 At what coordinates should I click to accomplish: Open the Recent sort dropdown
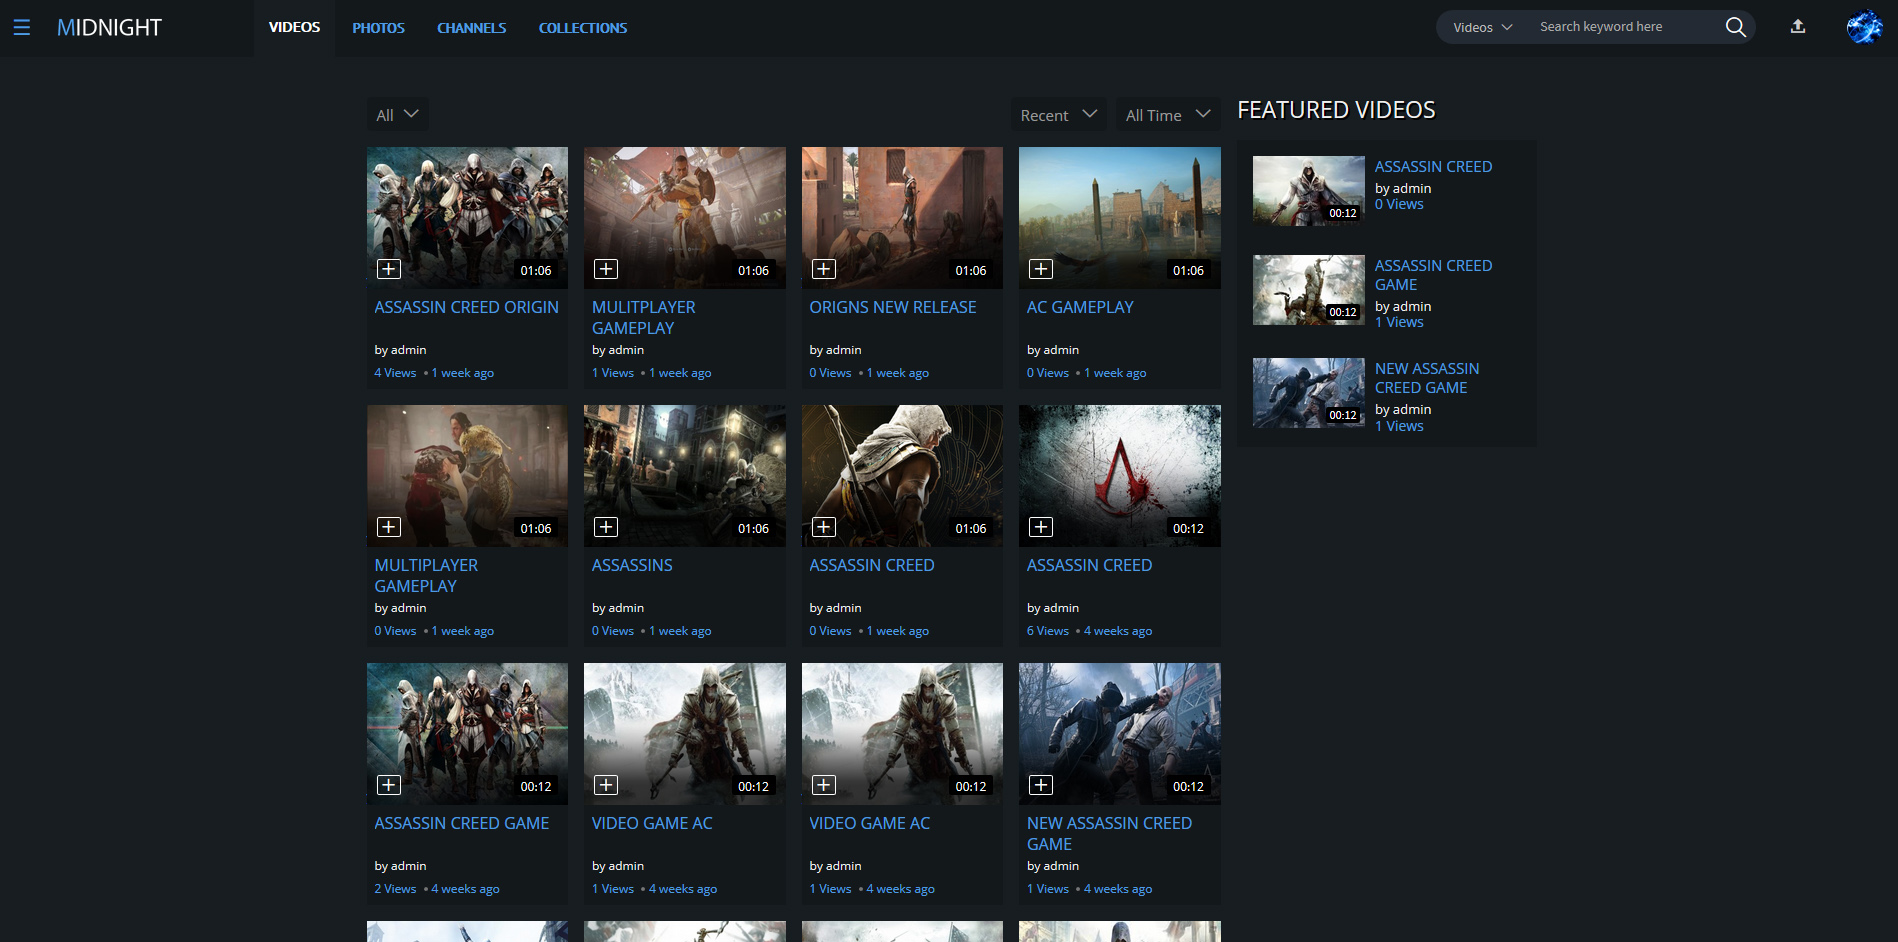pyautogui.click(x=1058, y=115)
